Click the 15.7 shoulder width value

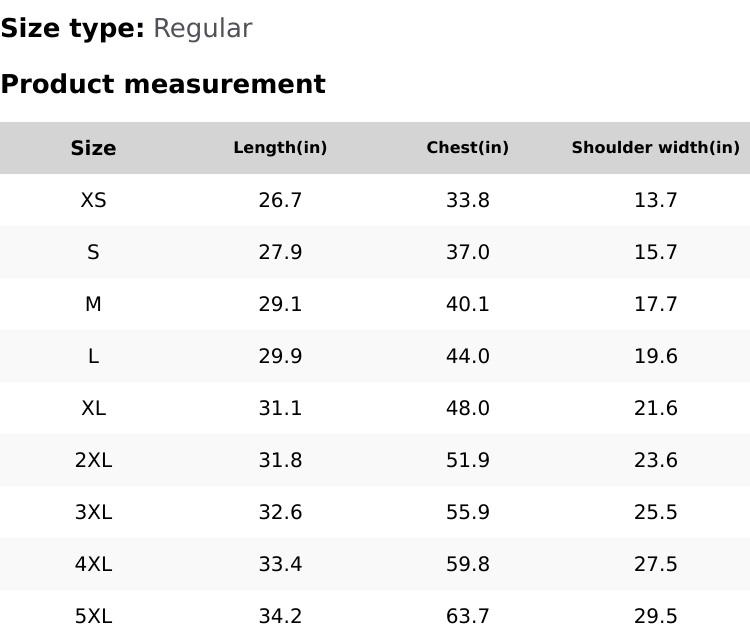pyautogui.click(x=655, y=252)
